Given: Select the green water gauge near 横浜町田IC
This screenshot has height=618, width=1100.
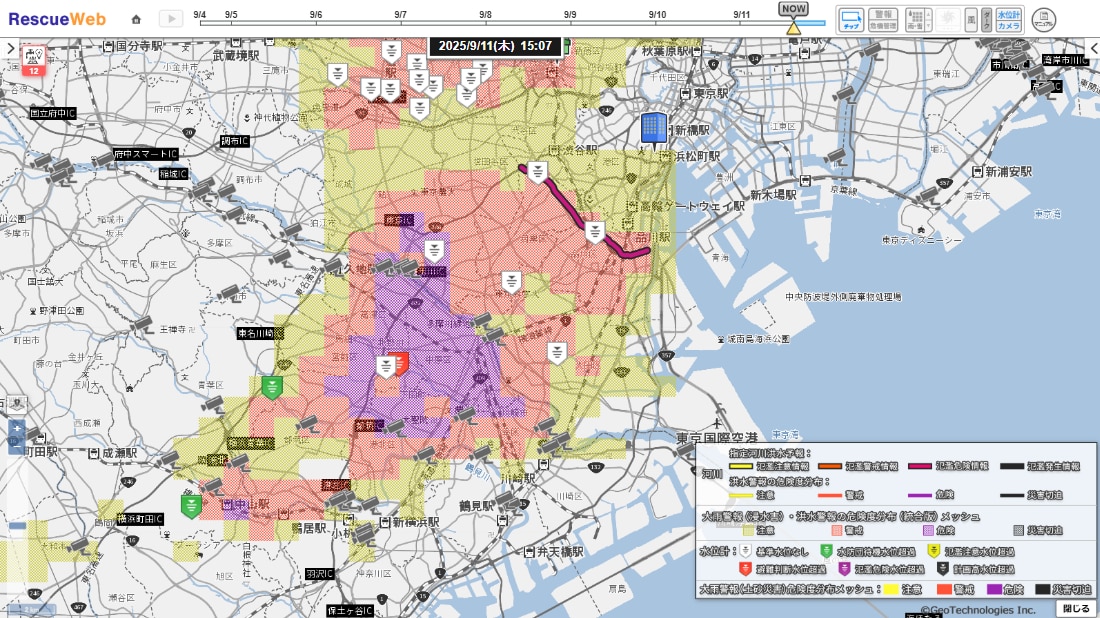Looking at the screenshot, I should coord(191,506).
